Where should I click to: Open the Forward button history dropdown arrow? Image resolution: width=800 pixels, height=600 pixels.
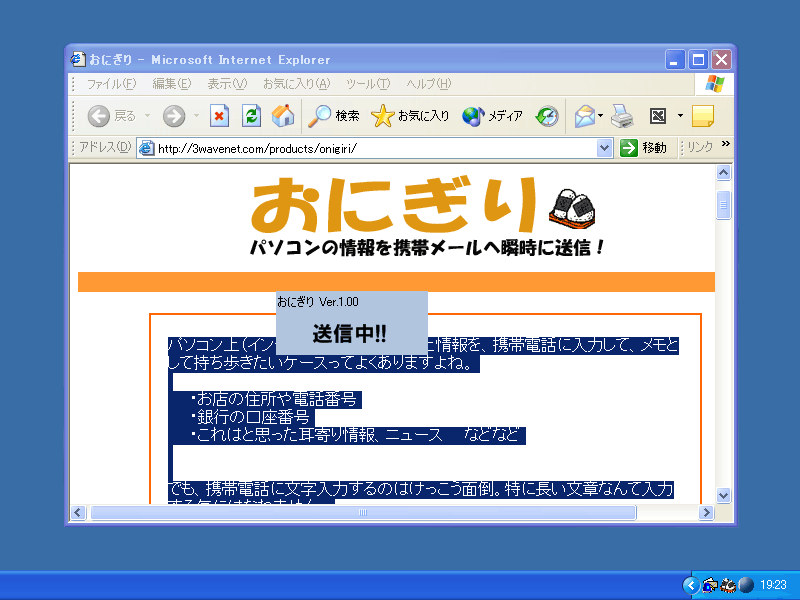[x=196, y=116]
